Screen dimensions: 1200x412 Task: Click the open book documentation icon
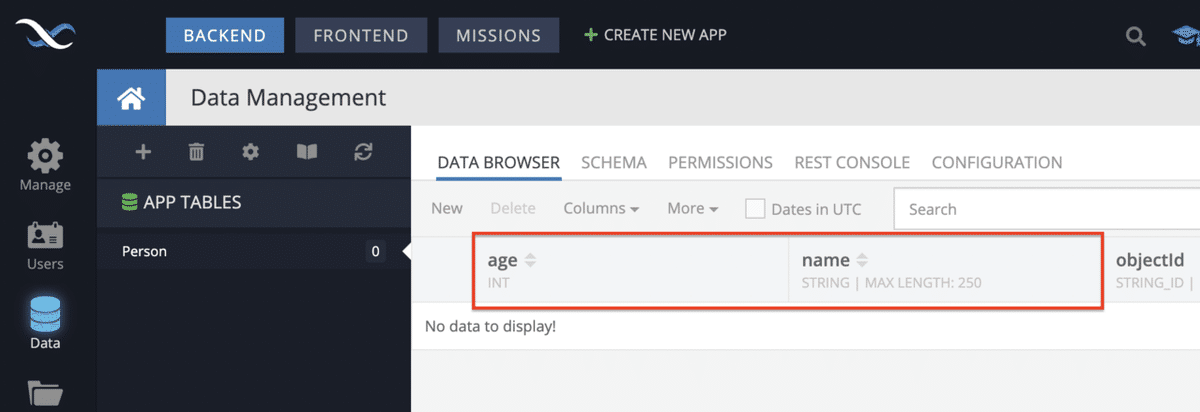coord(306,152)
